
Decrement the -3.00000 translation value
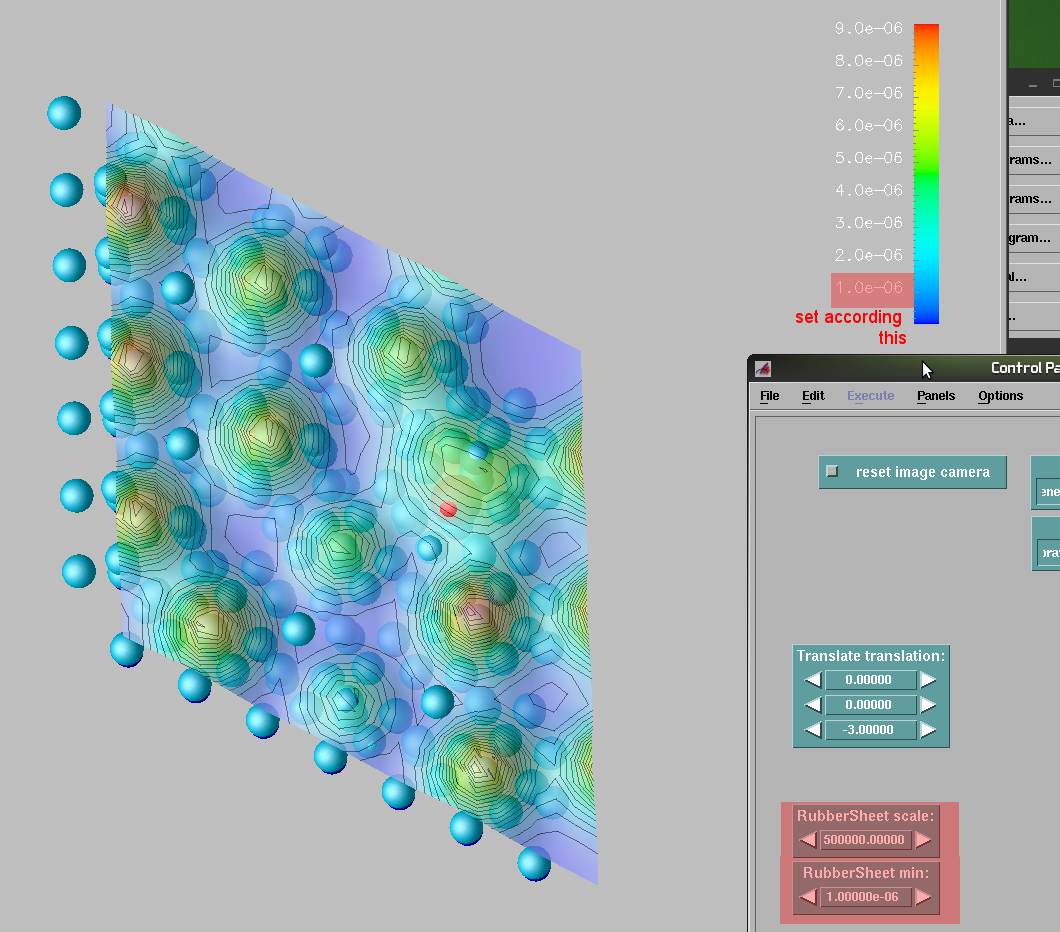pos(813,730)
